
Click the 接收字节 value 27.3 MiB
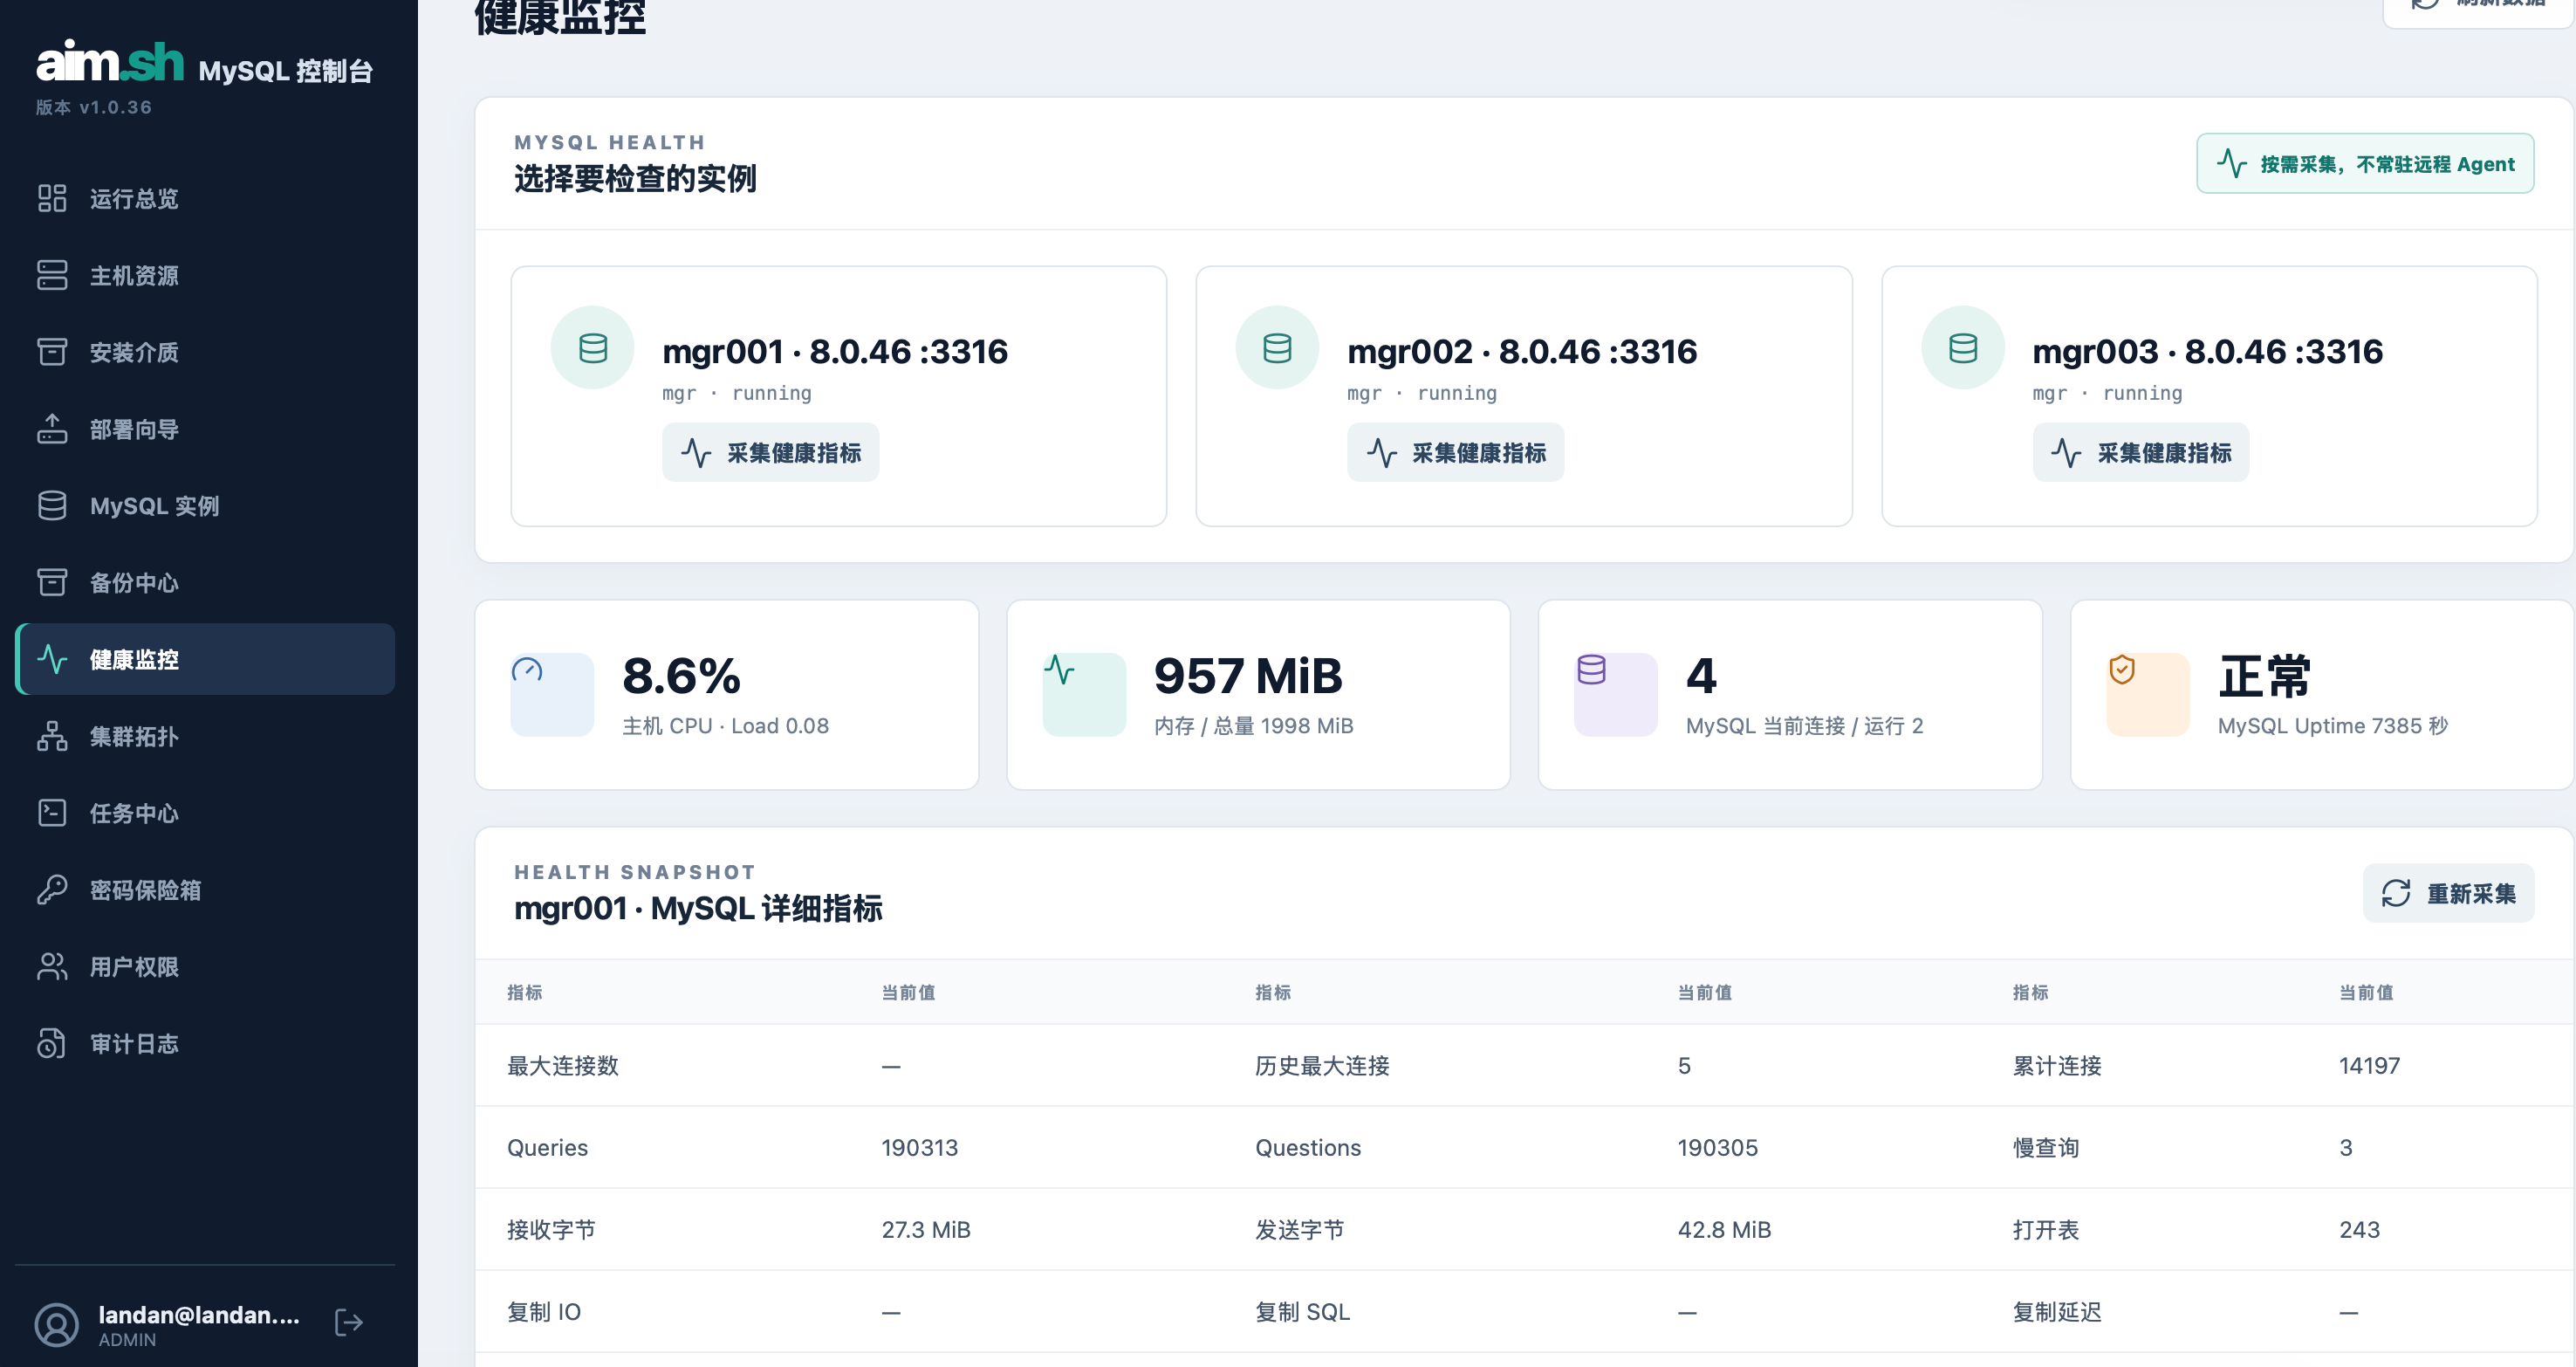click(x=926, y=1230)
